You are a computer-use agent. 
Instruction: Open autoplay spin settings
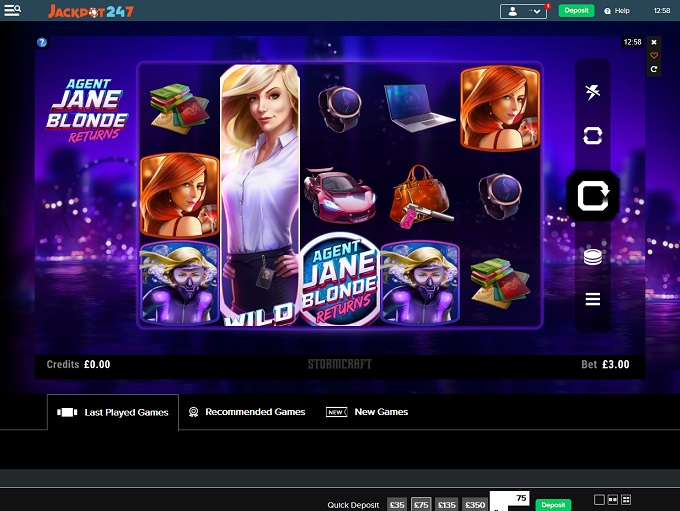[593, 135]
